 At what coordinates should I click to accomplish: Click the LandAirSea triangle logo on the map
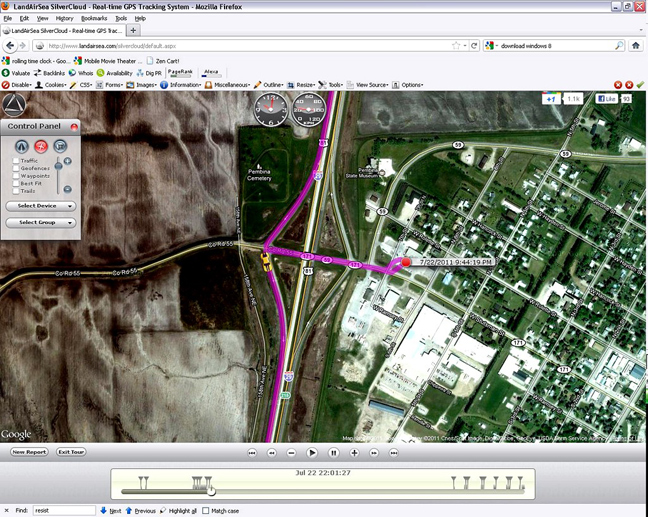click(14, 105)
